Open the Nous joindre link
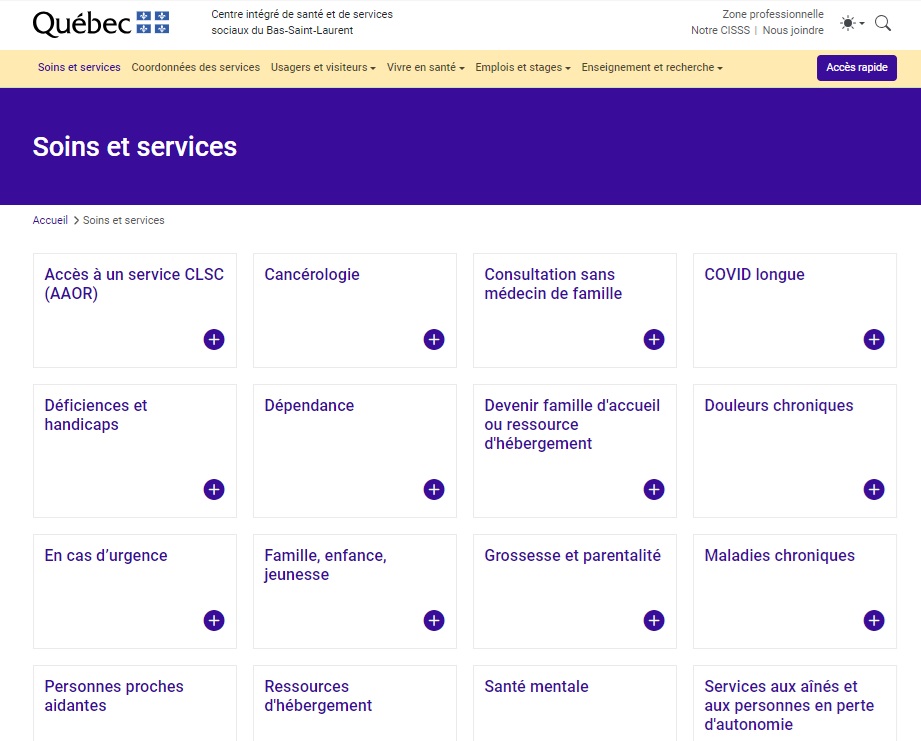The height and width of the screenshot is (741, 921). [x=794, y=30]
